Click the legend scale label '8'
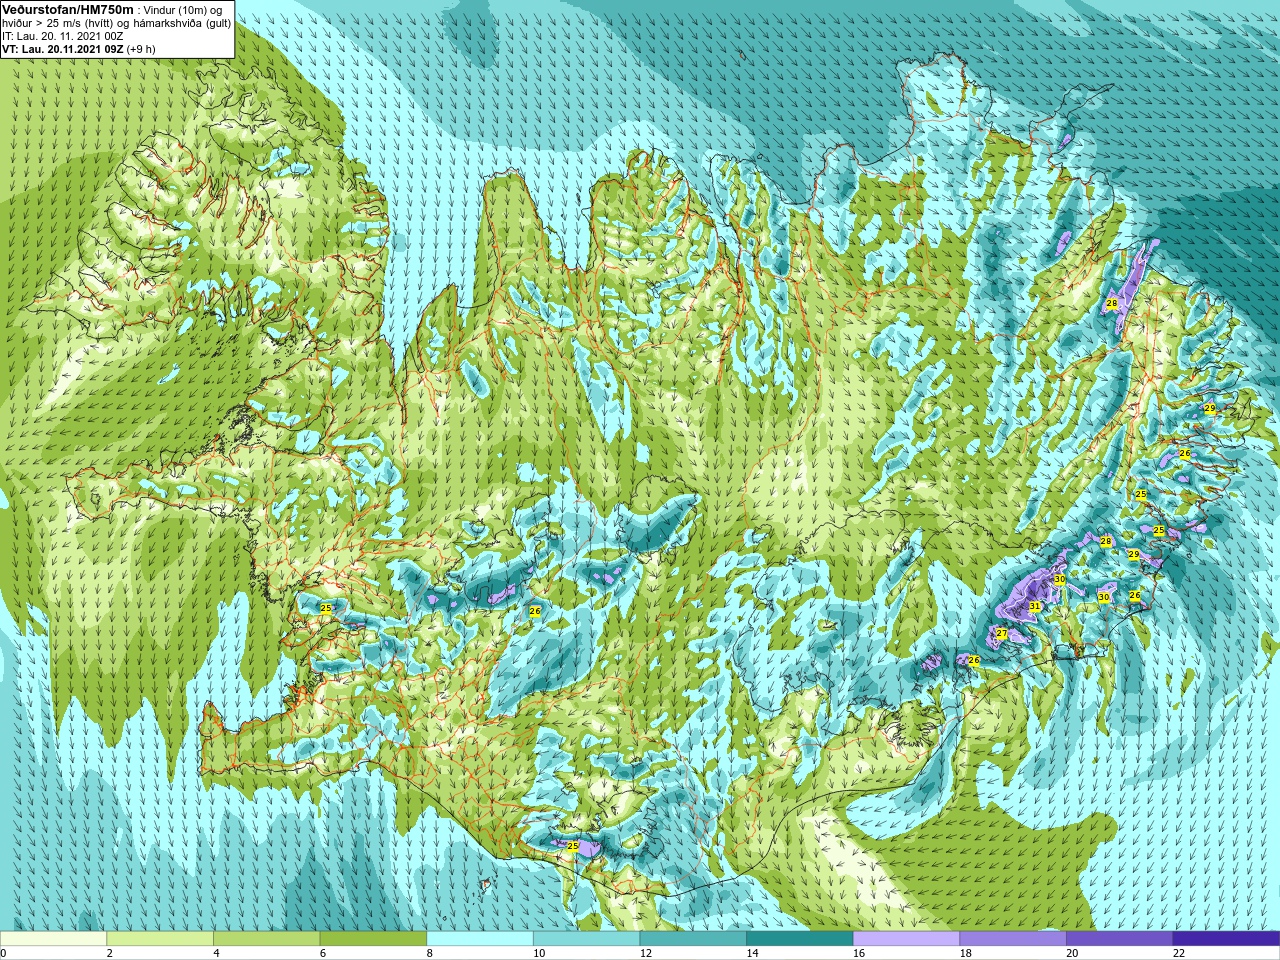This screenshot has height=960, width=1280. pos(429,953)
